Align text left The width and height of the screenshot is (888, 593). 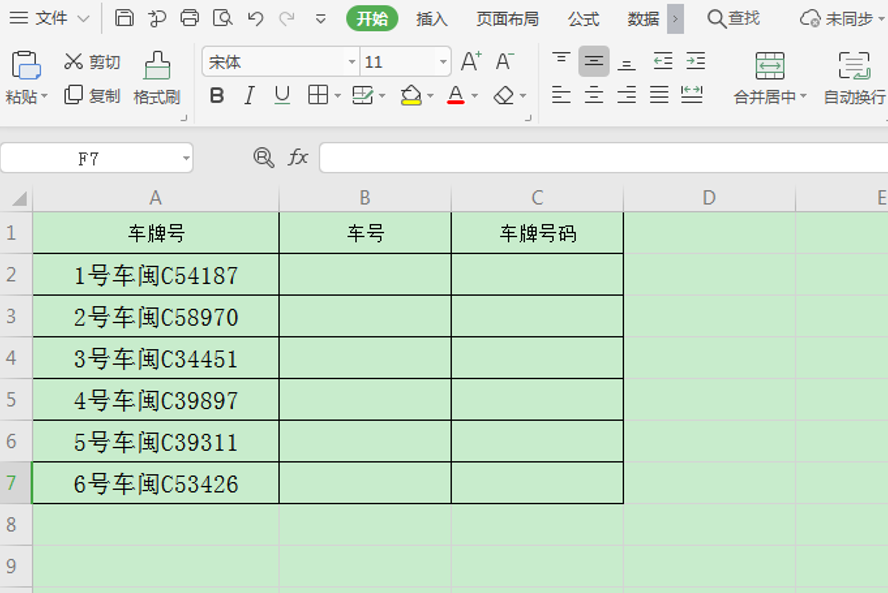(561, 95)
